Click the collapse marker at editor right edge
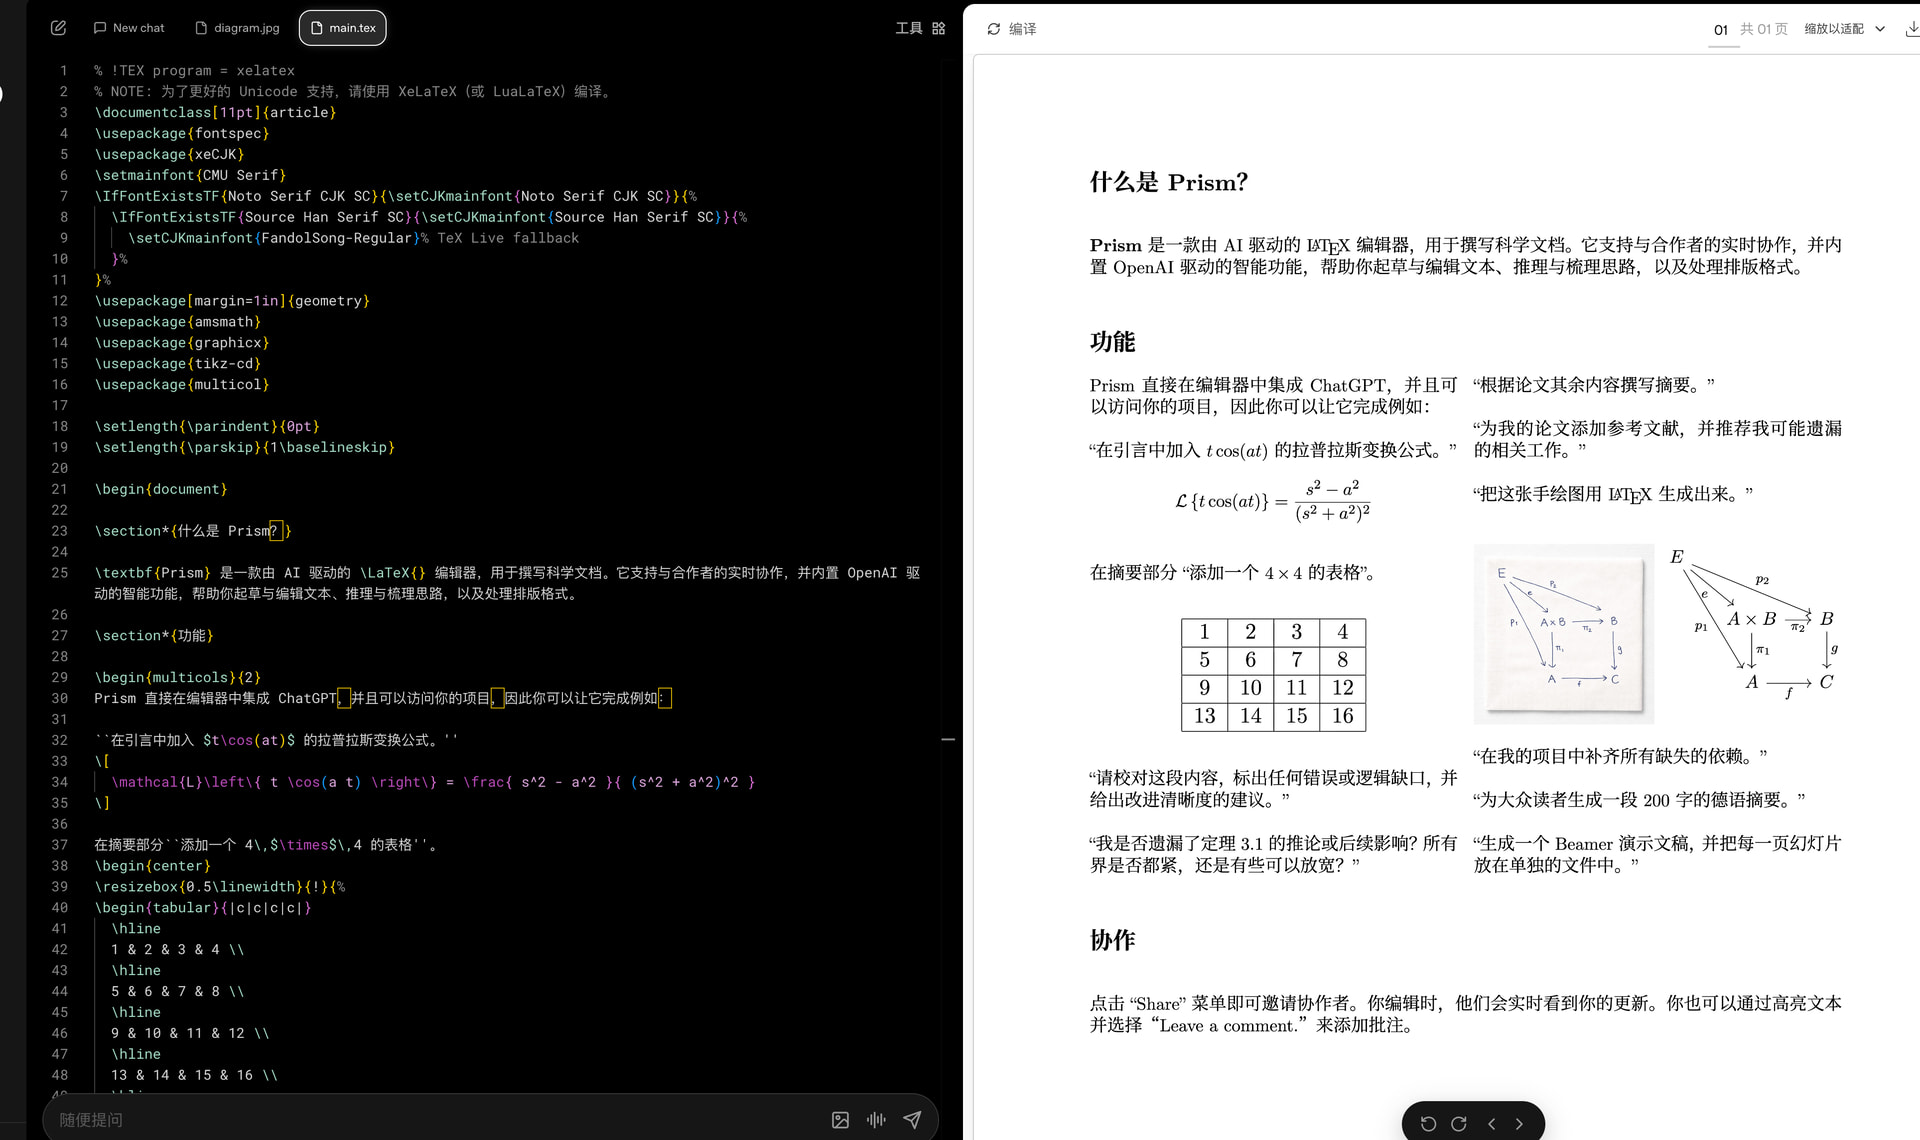1920x1140 pixels. point(948,740)
